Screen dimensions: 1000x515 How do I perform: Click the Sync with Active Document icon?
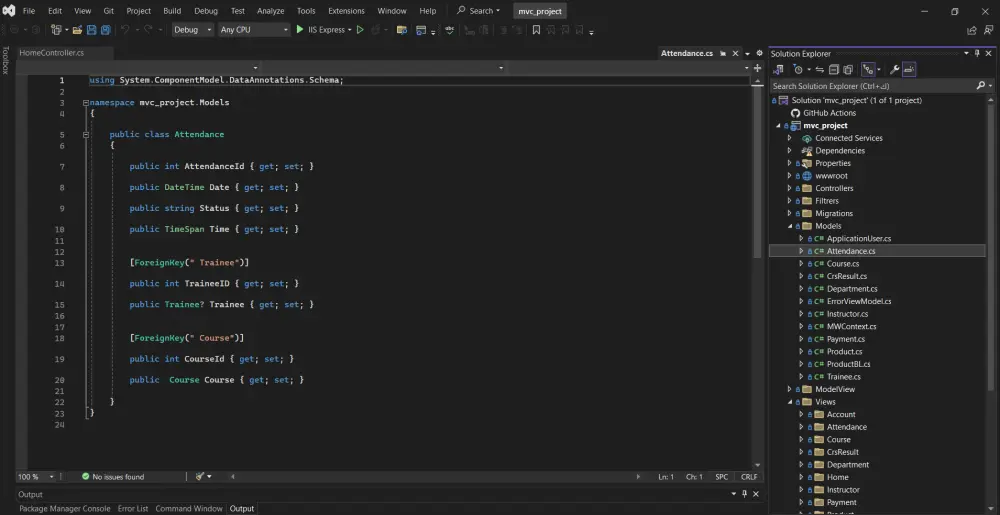pos(821,70)
